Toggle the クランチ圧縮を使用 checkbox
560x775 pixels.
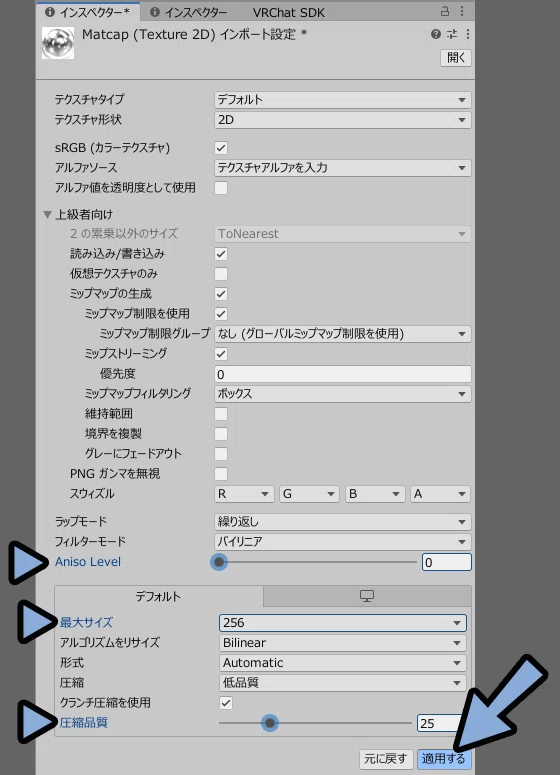226,703
